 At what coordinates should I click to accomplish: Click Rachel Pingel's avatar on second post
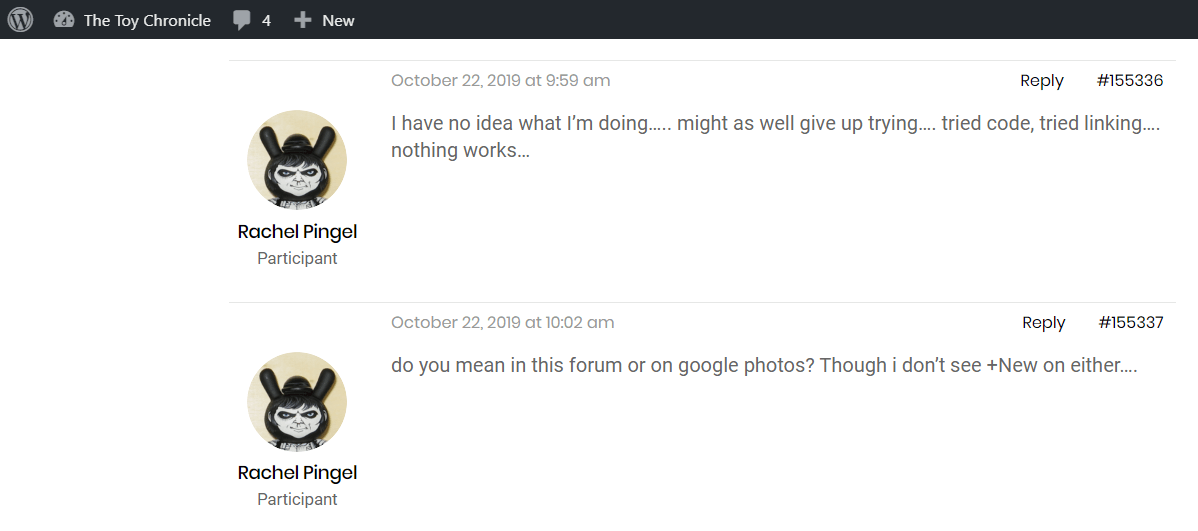click(297, 402)
